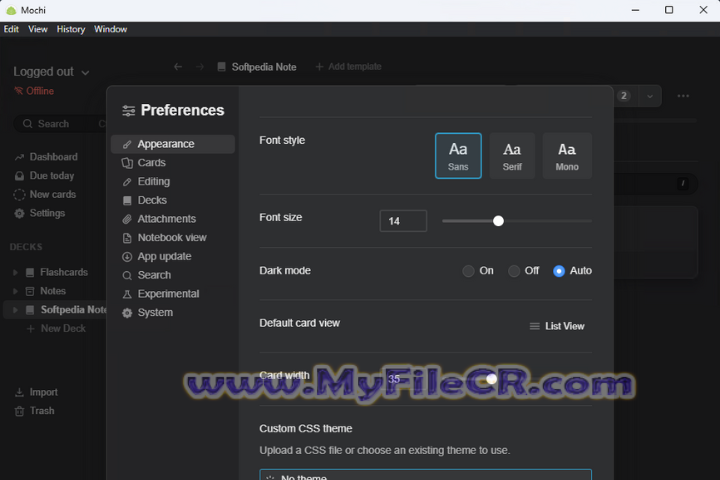The height and width of the screenshot is (480, 720).
Task: Open the View menu
Action: tap(38, 29)
